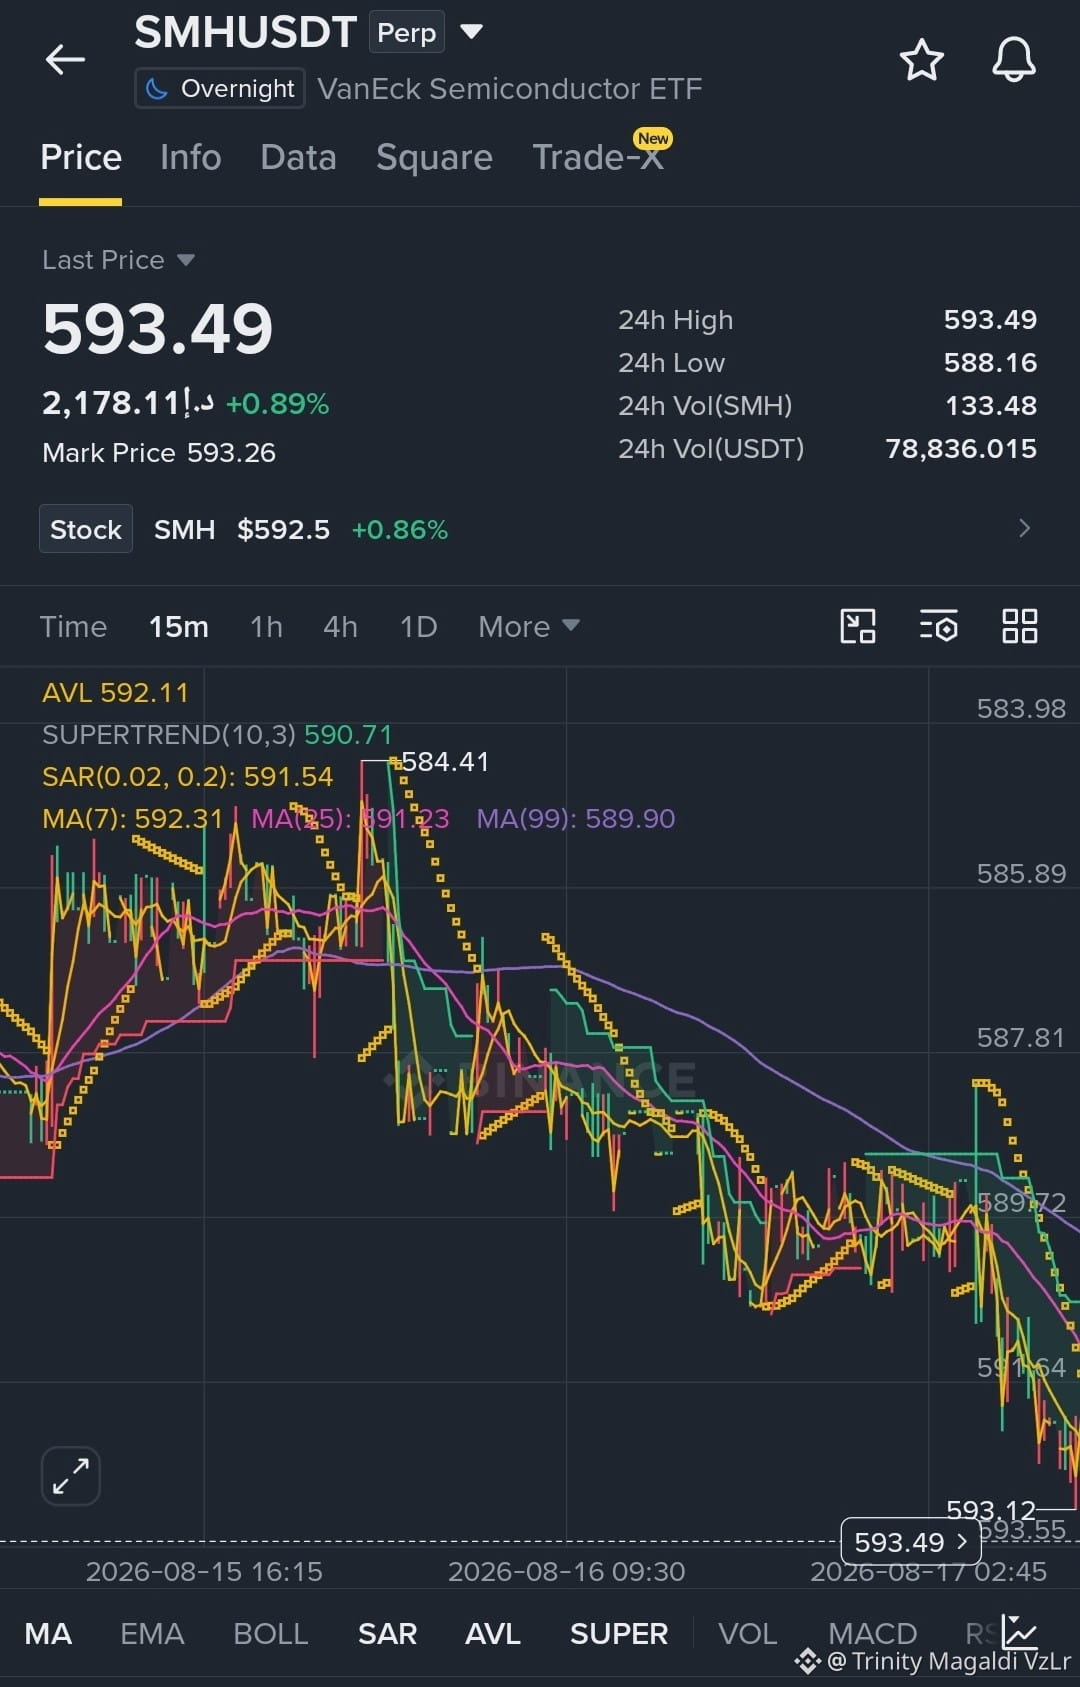The height and width of the screenshot is (1687, 1080).
Task: Toggle the AVL indicator
Action: point(493,1634)
